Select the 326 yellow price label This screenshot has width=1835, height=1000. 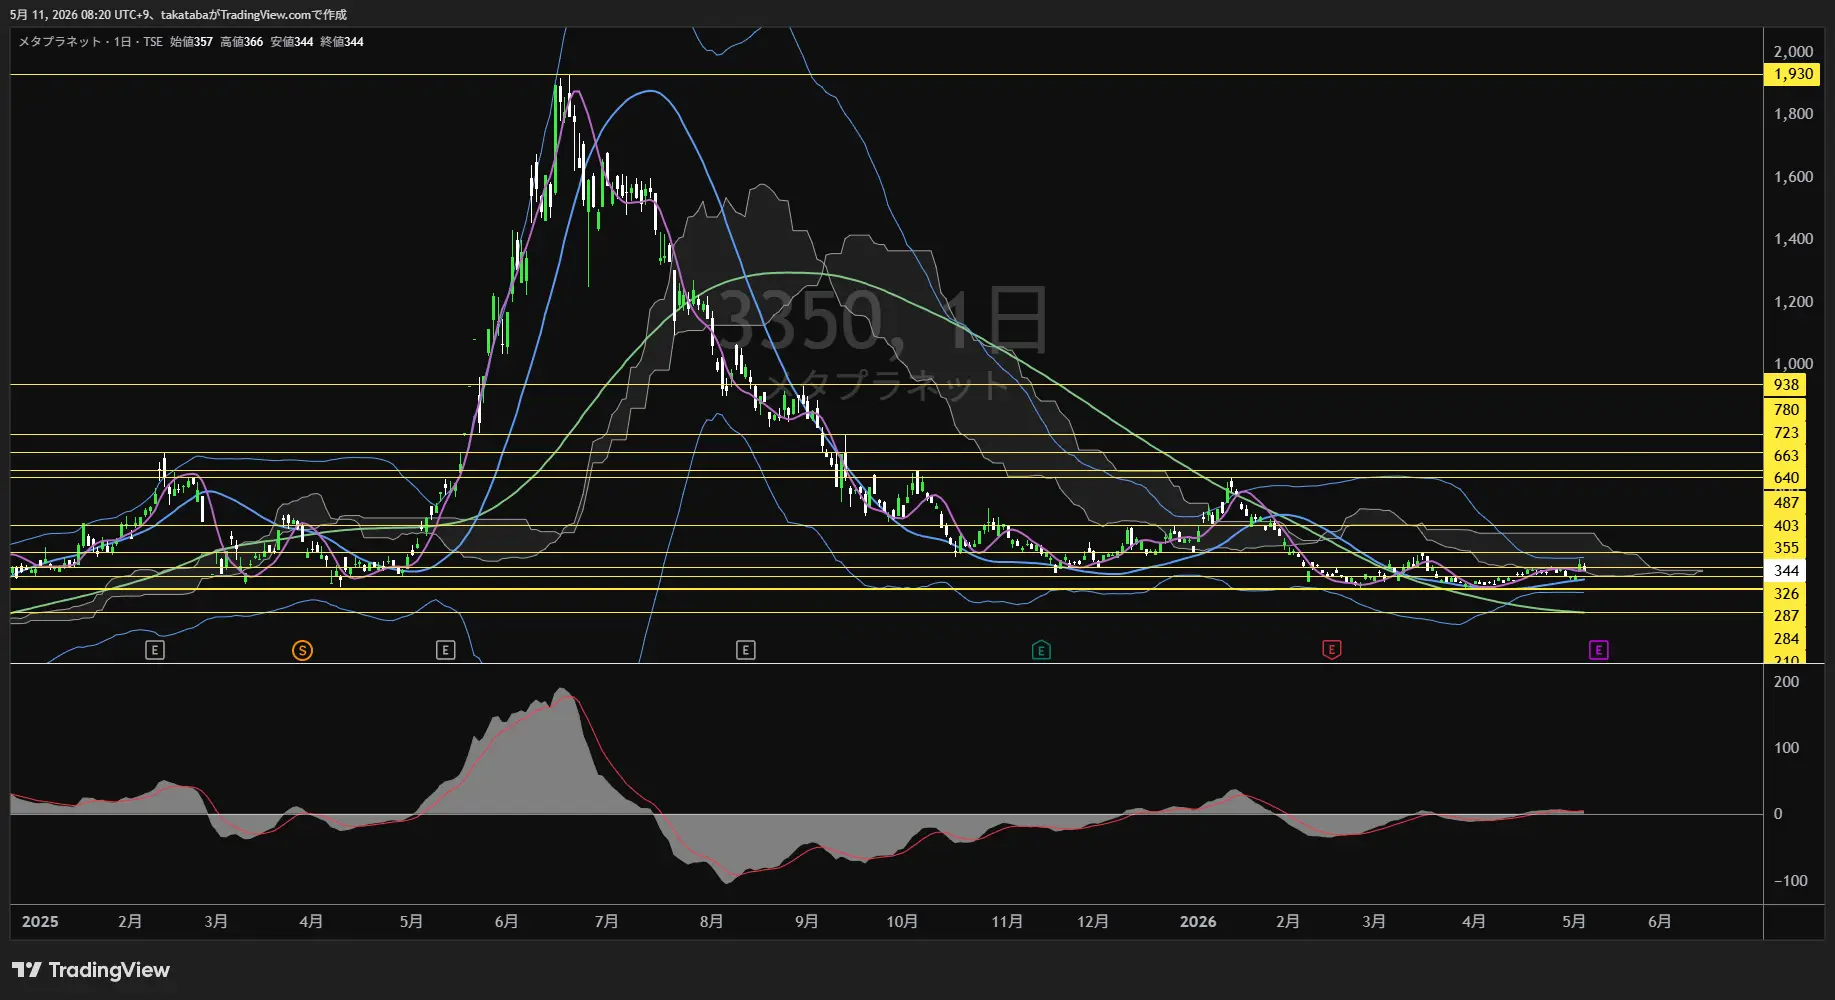click(x=1786, y=594)
